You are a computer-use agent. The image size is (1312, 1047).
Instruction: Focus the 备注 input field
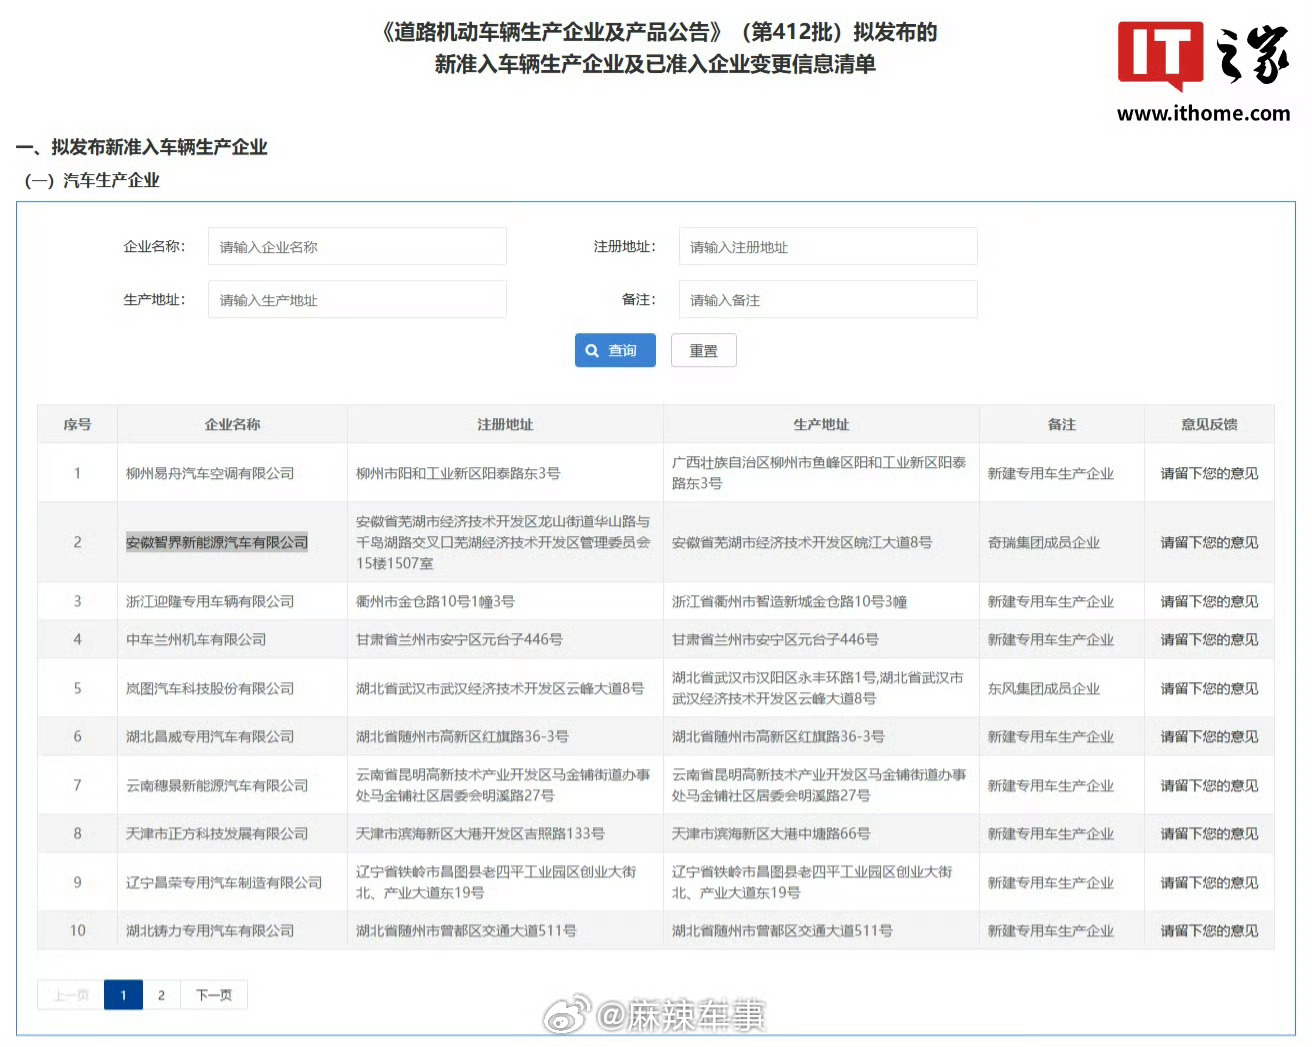coord(828,299)
